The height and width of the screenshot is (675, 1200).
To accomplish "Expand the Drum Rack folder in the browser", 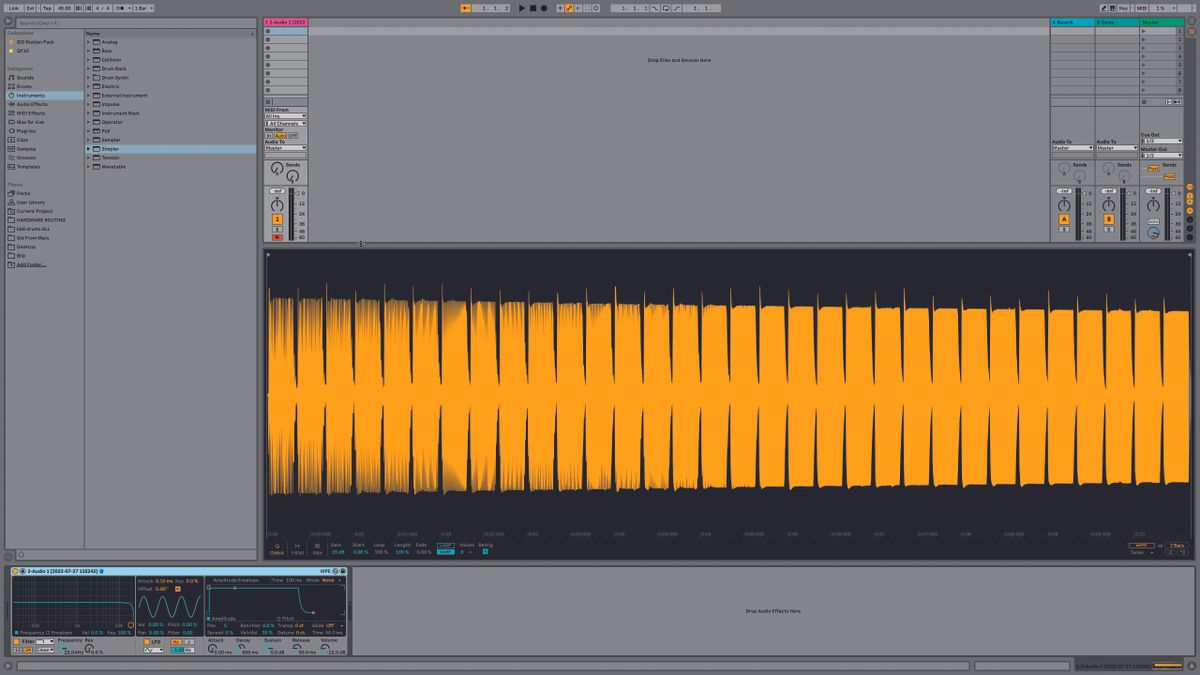I will click(88, 69).
